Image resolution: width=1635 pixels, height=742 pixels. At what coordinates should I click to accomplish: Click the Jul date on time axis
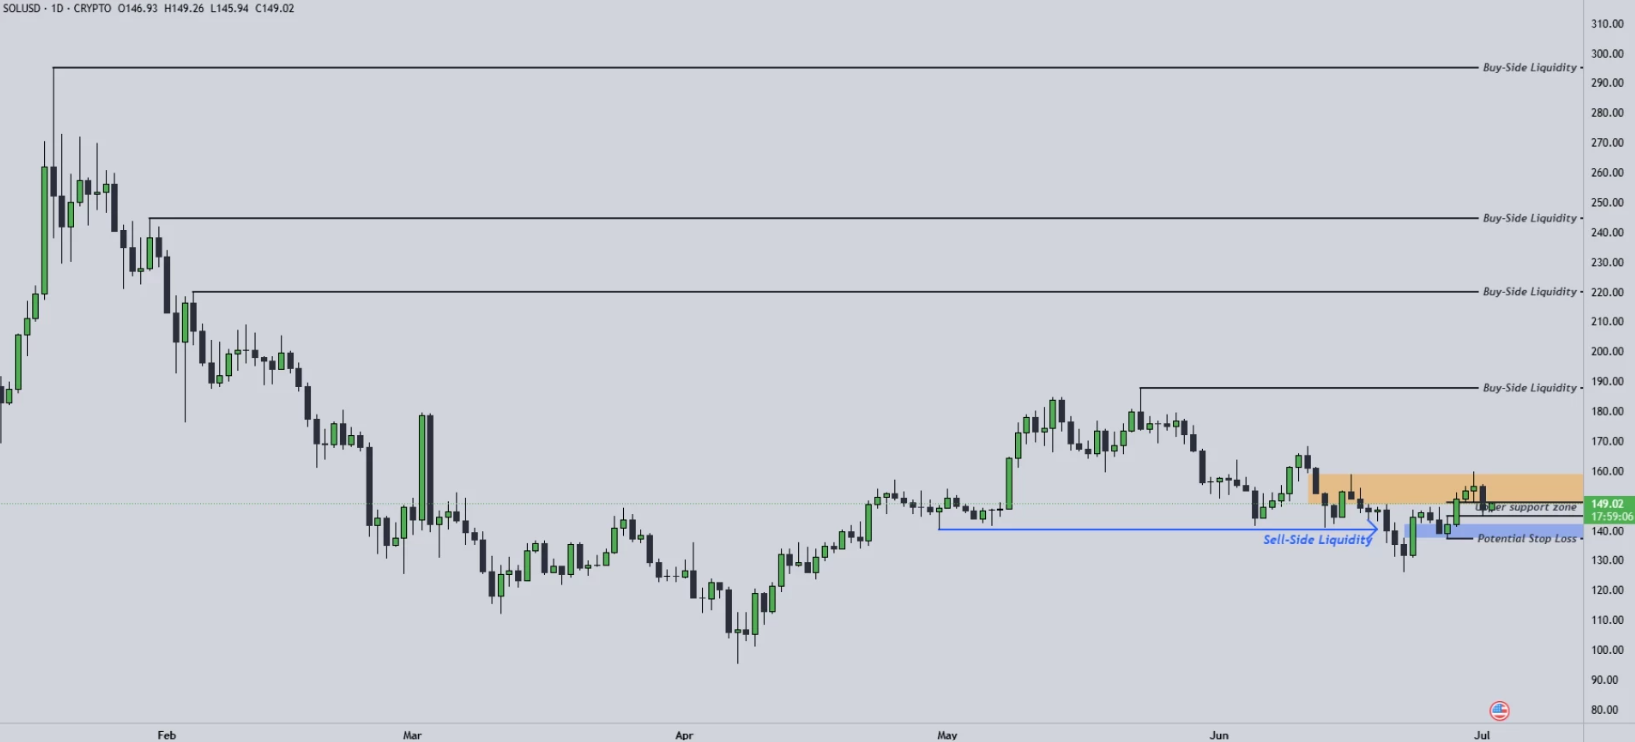coord(1481,735)
